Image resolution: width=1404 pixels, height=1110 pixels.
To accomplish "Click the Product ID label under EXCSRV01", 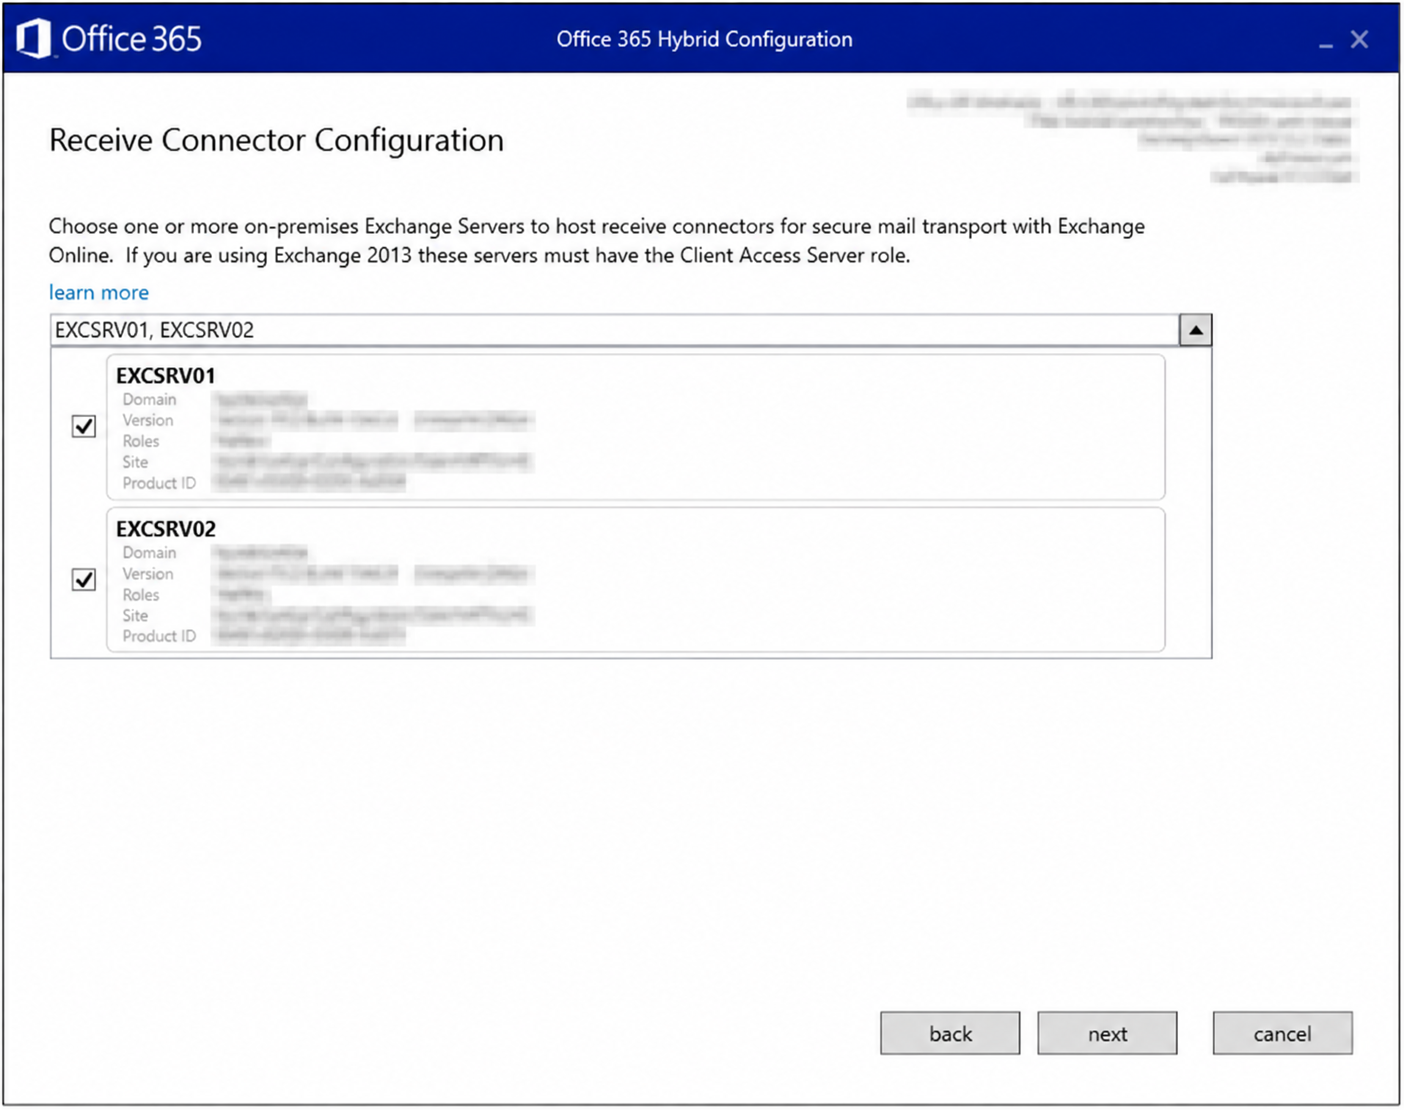I will click(159, 483).
